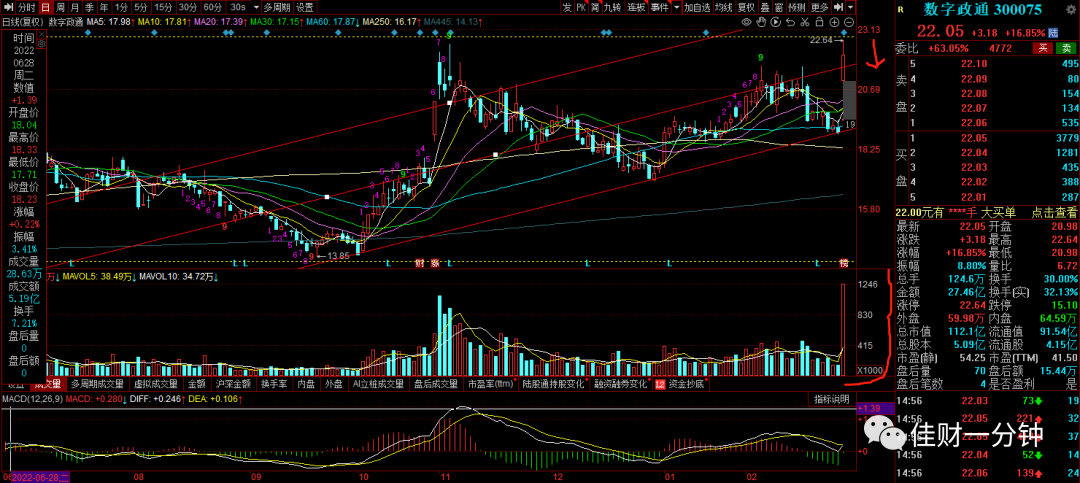Select AI立桩成交量 indicator tab
The image size is (1080, 483).
pyautogui.click(x=377, y=383)
